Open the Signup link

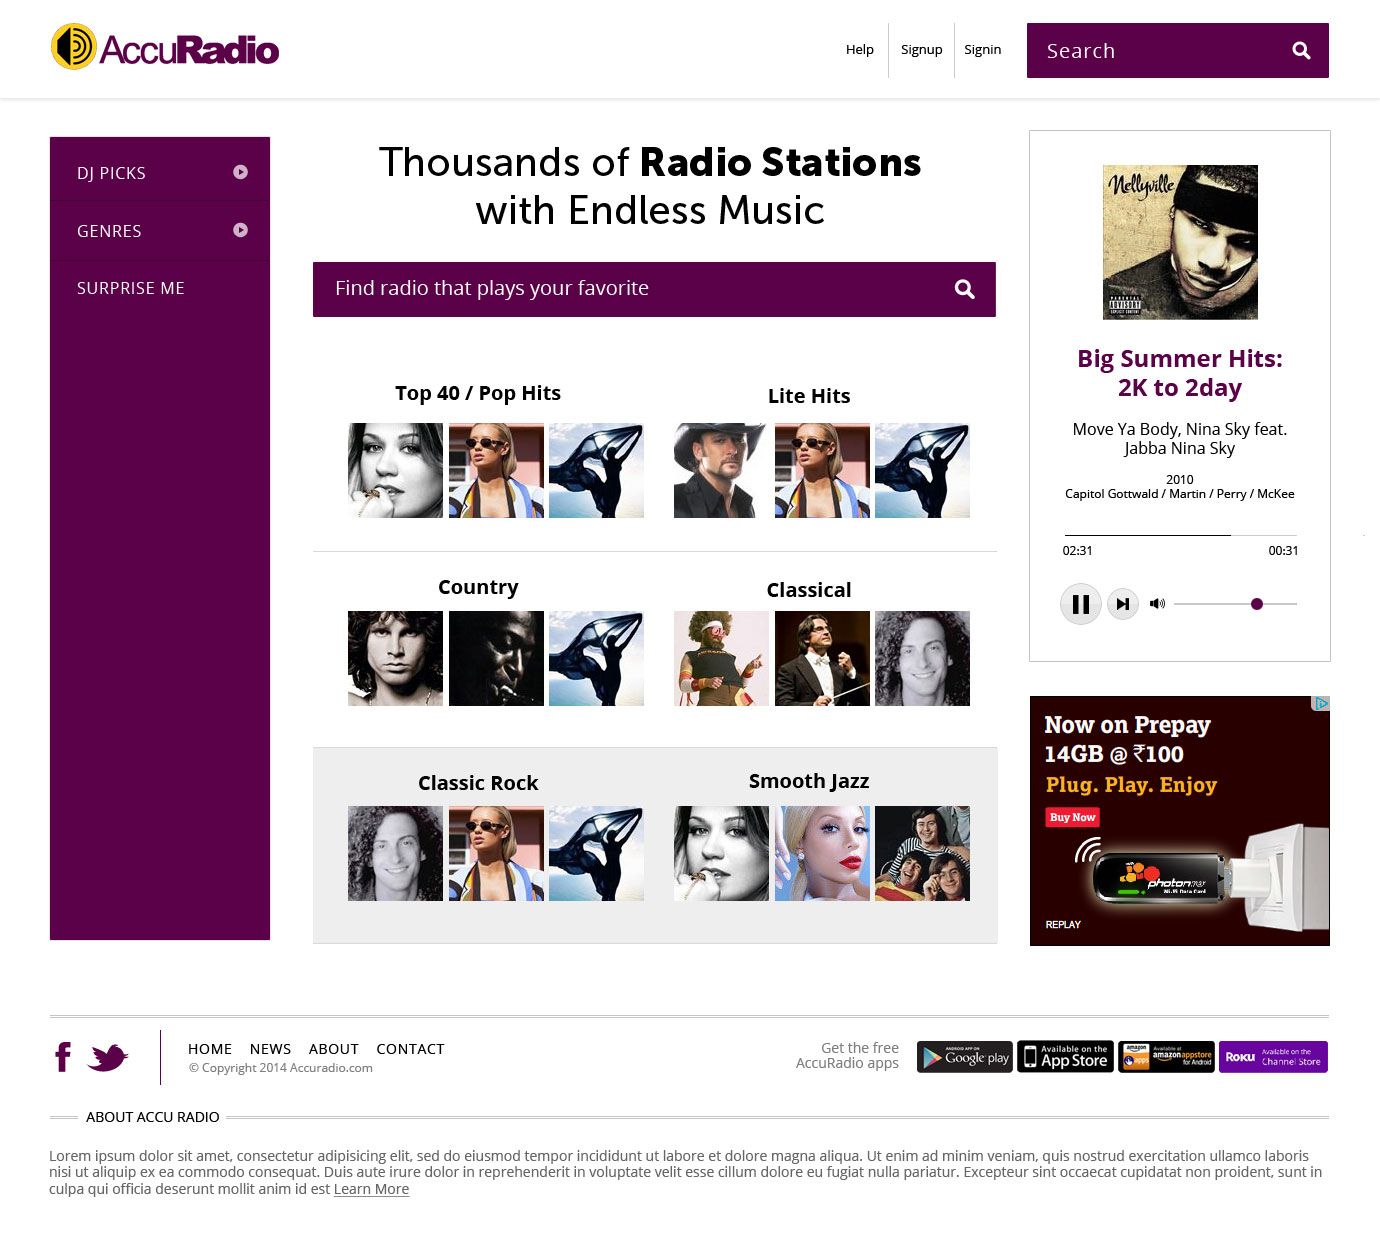pos(921,49)
